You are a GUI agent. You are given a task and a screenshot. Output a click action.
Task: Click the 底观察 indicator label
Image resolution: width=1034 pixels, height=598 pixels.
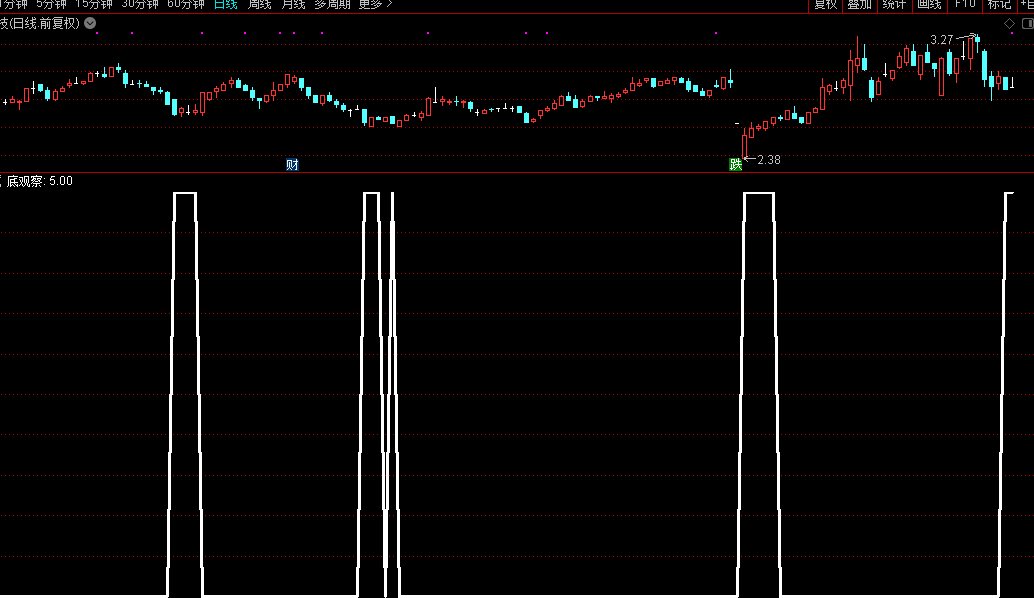pyautogui.click(x=26, y=181)
